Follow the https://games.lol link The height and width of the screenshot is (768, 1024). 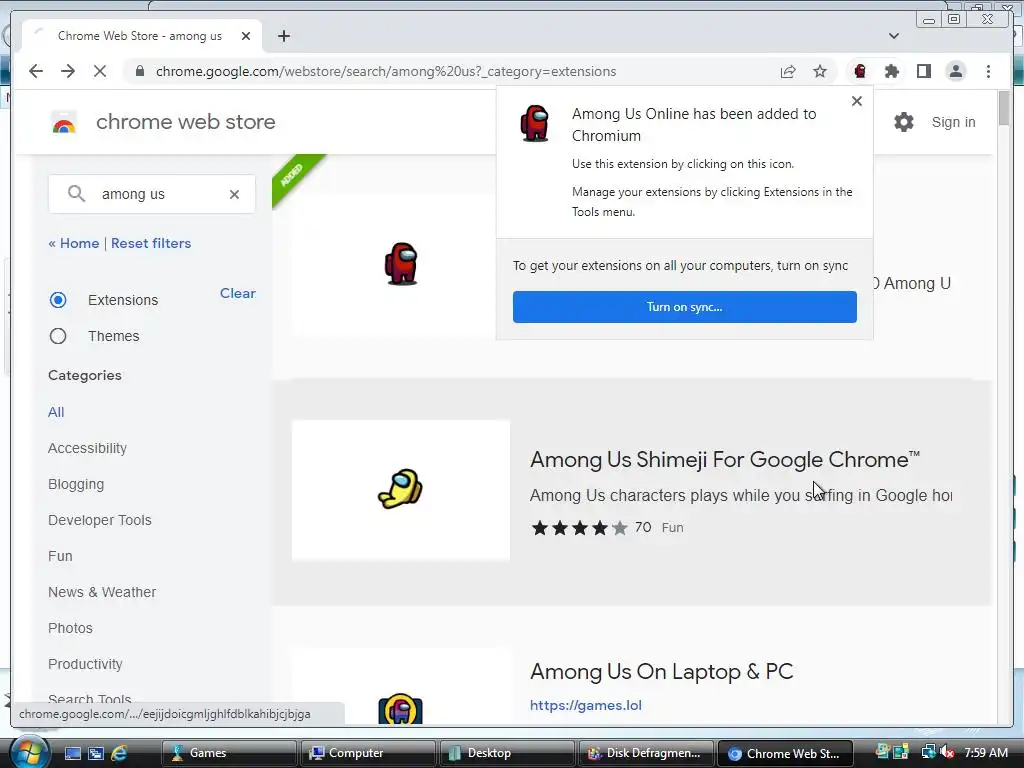pyautogui.click(x=586, y=705)
